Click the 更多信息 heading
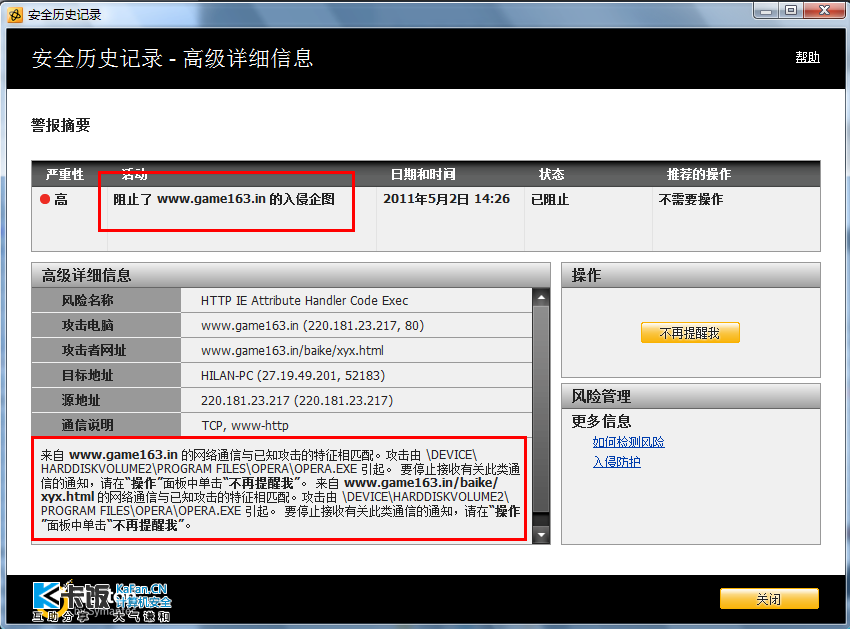This screenshot has width=850, height=629. pos(601,421)
